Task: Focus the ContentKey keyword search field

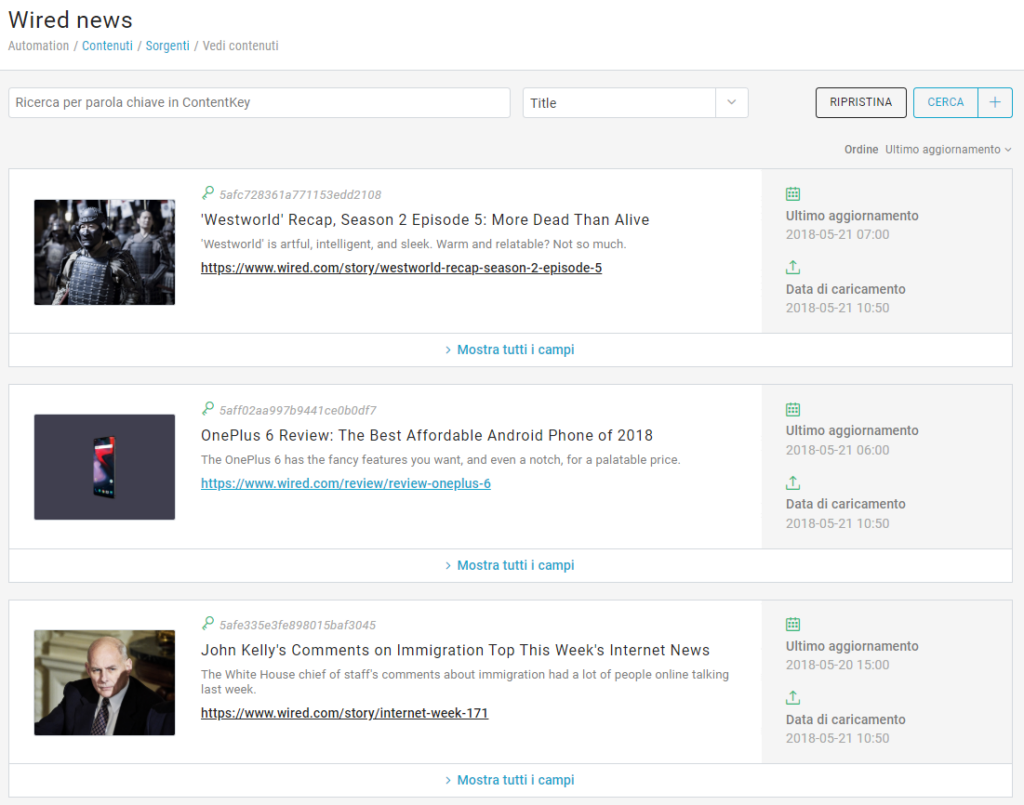Action: pyautogui.click(x=259, y=103)
